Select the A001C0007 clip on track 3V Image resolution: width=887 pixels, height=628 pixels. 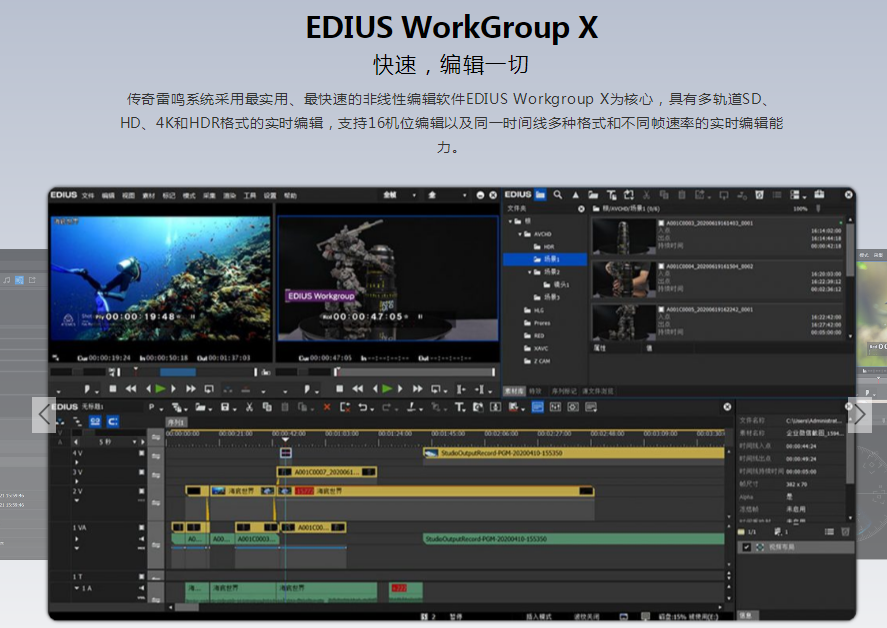pyautogui.click(x=326, y=472)
